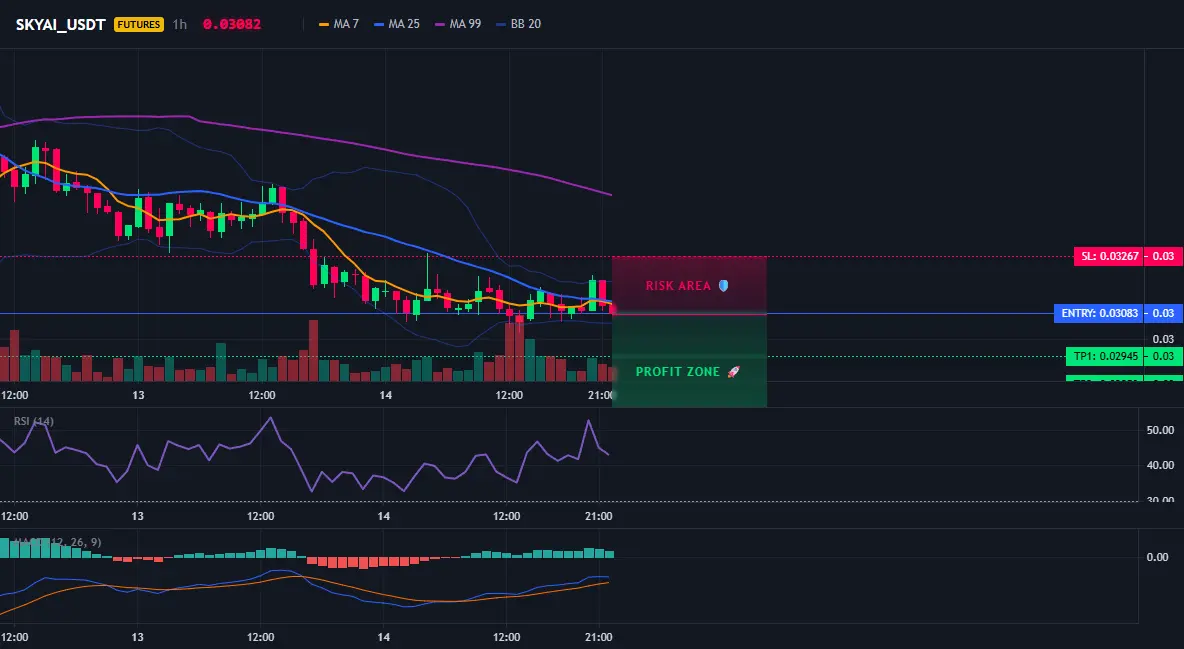Screen dimensions: 1184x649
Task: Click the RSI 50.00 axis value
Action: [1160, 430]
